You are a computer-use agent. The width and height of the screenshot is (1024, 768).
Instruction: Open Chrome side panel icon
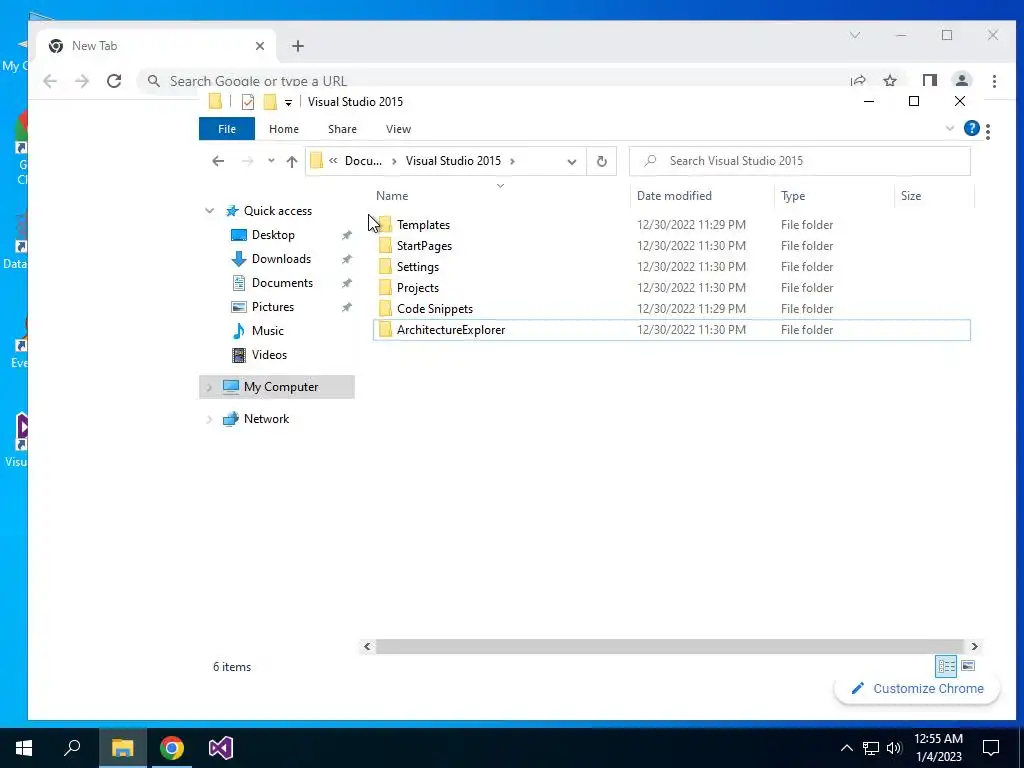[x=929, y=81]
